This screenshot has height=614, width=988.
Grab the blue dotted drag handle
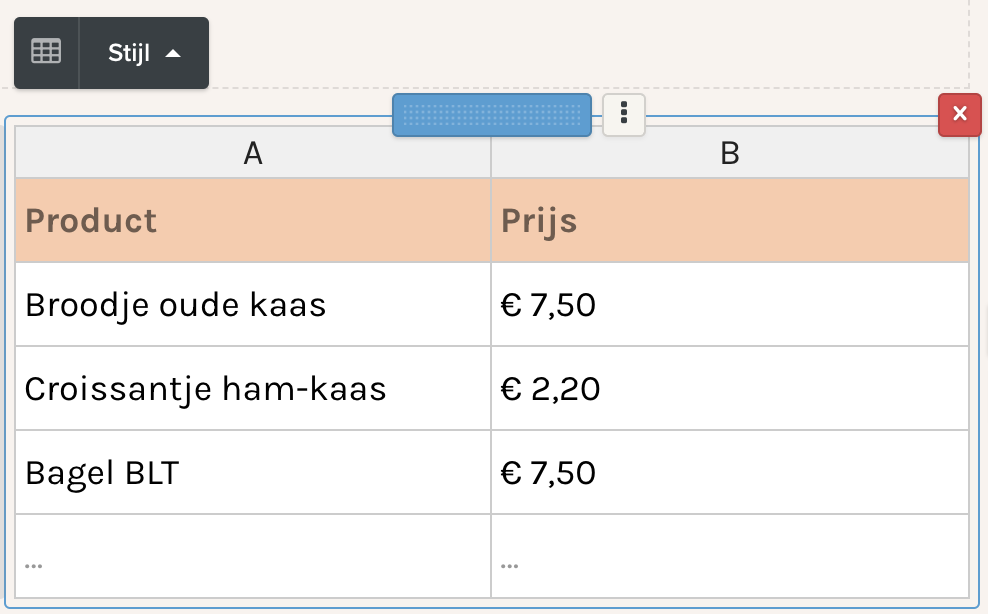tap(491, 115)
